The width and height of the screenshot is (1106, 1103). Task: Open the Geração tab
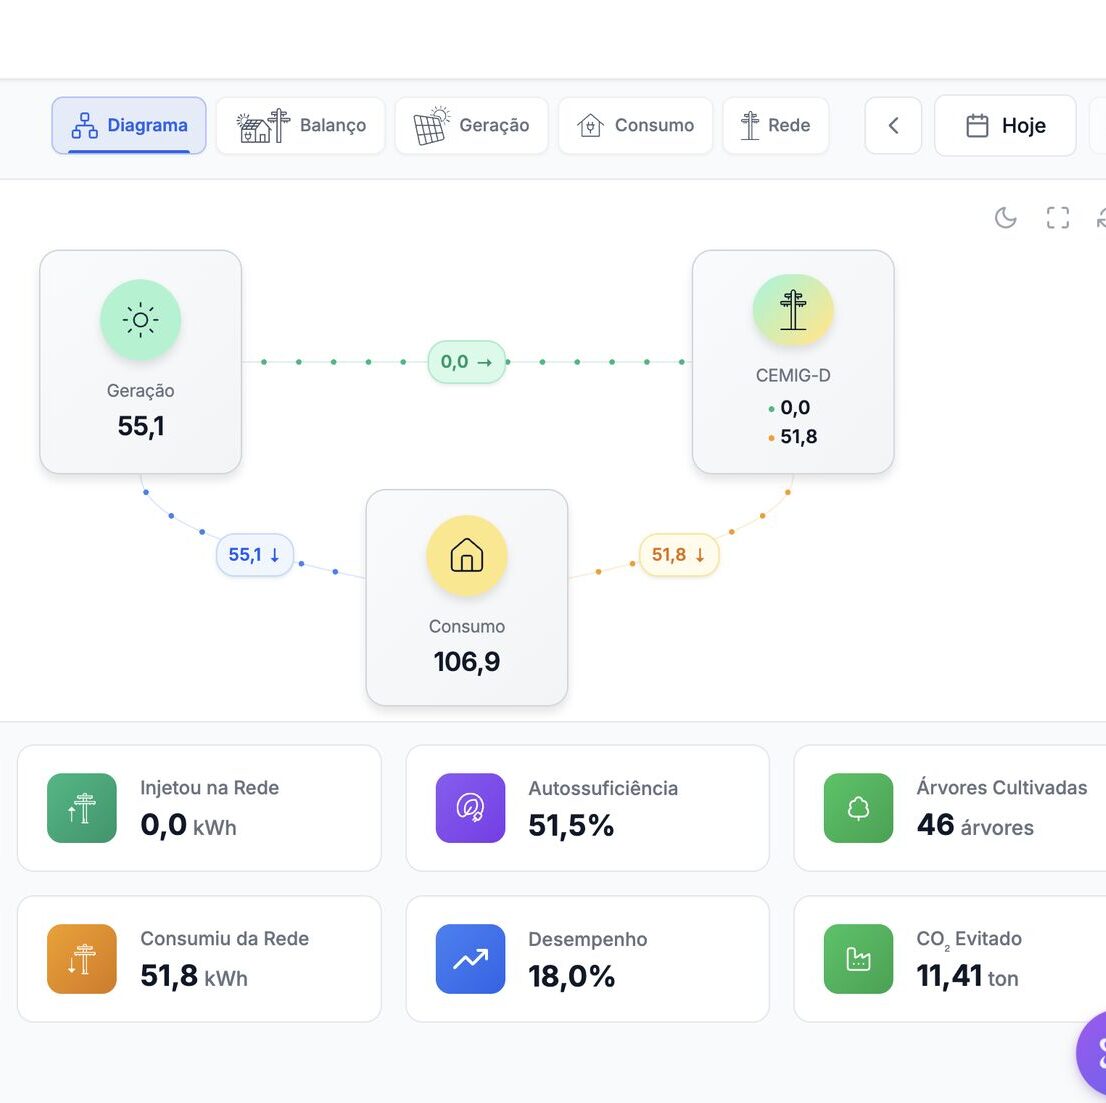point(472,126)
